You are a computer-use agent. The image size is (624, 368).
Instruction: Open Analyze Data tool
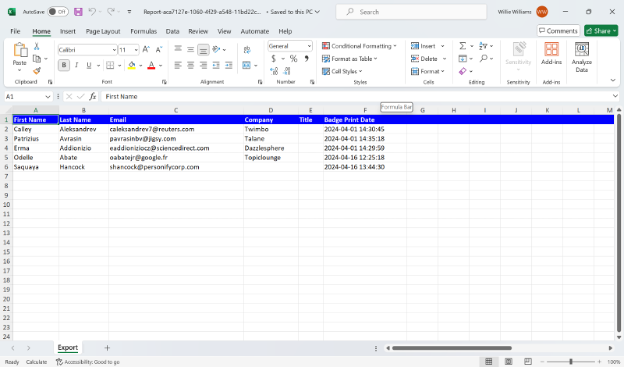(x=581, y=58)
